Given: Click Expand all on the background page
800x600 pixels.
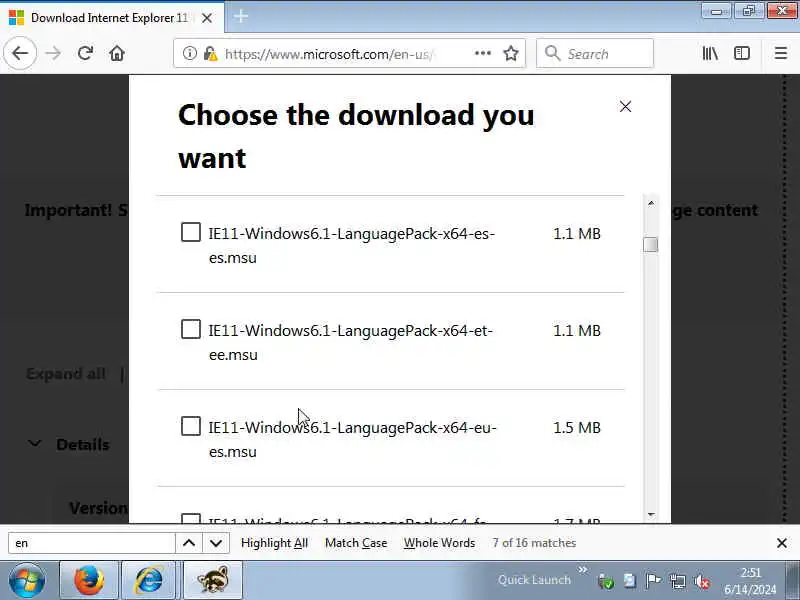Looking at the screenshot, I should [66, 374].
